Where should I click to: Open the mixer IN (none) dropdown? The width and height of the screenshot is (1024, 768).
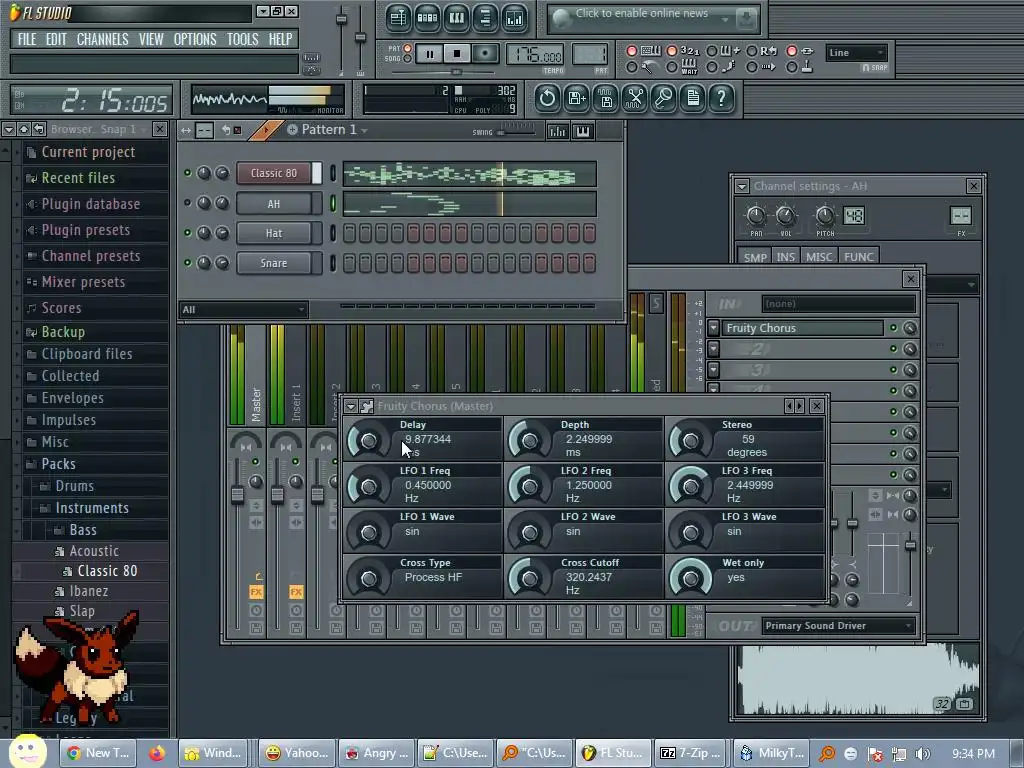coord(839,304)
